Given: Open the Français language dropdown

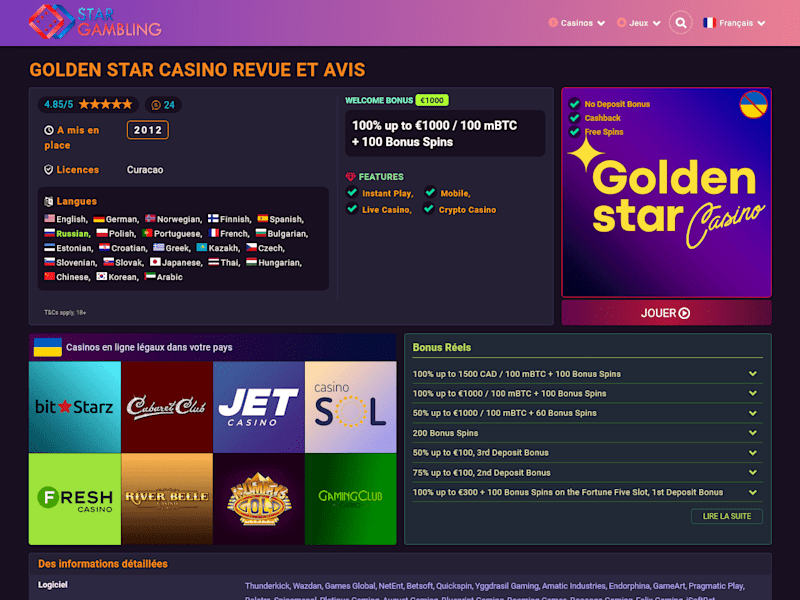Looking at the screenshot, I should 734,23.
